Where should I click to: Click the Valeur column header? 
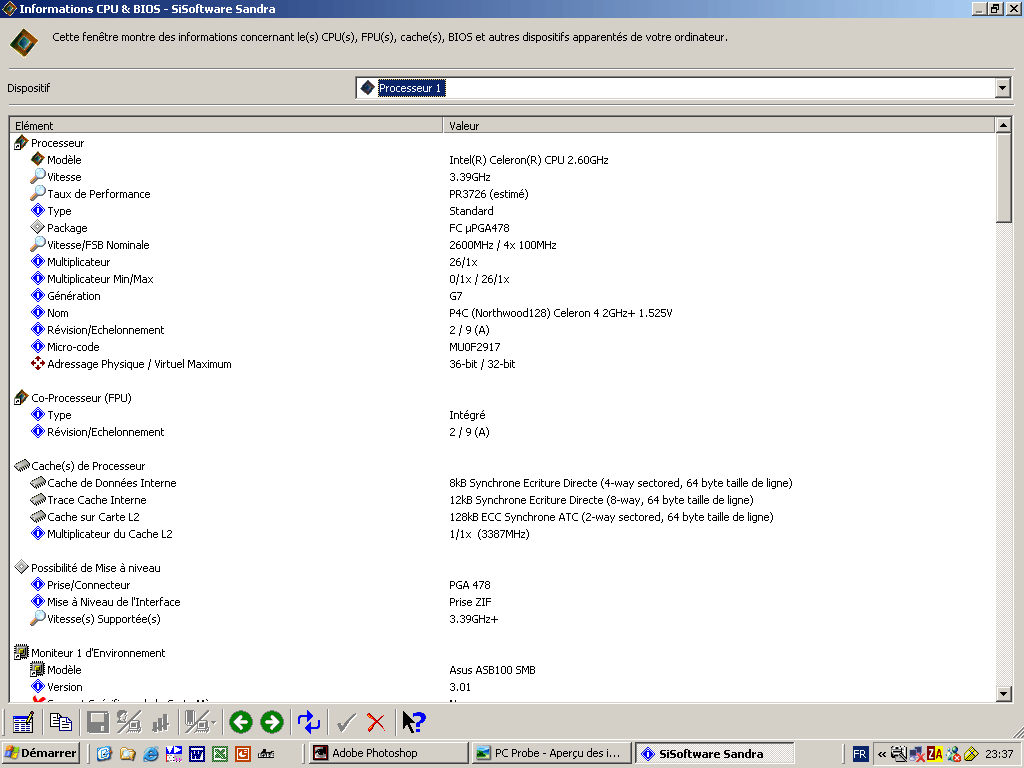(718, 125)
